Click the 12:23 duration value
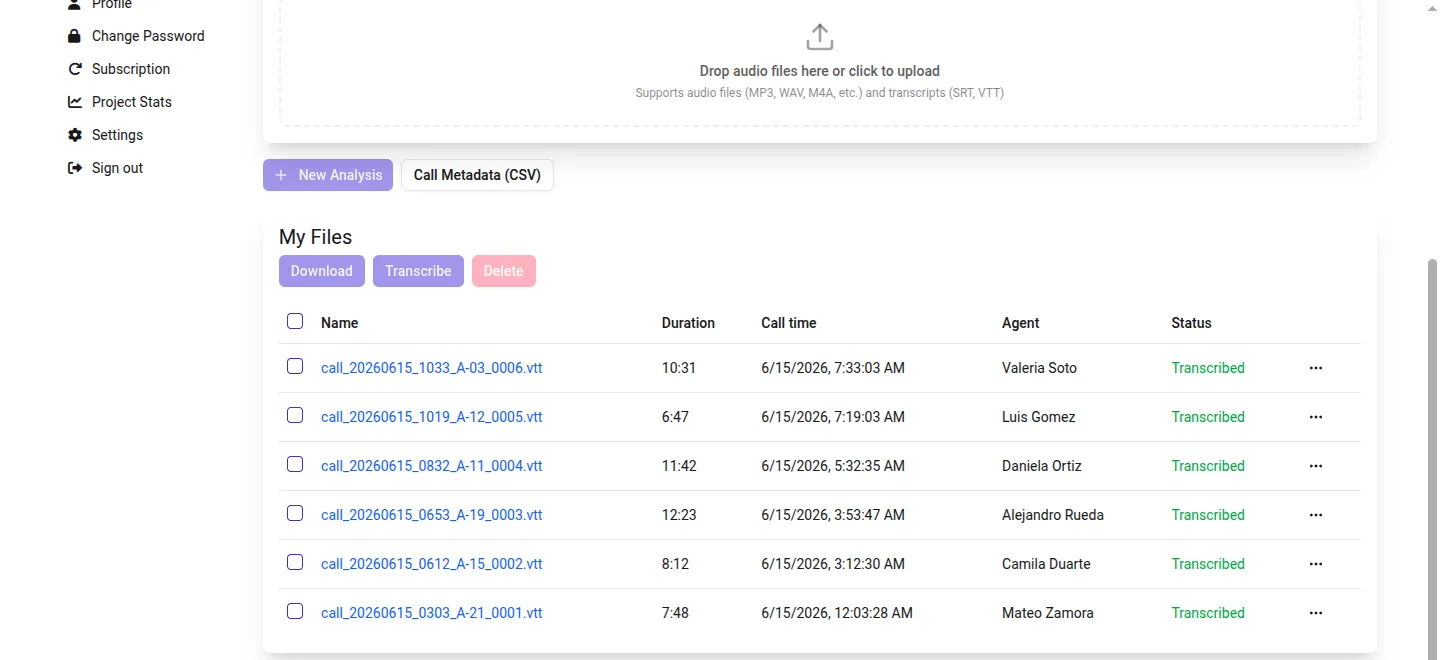The width and height of the screenshot is (1440, 660). [x=679, y=515]
